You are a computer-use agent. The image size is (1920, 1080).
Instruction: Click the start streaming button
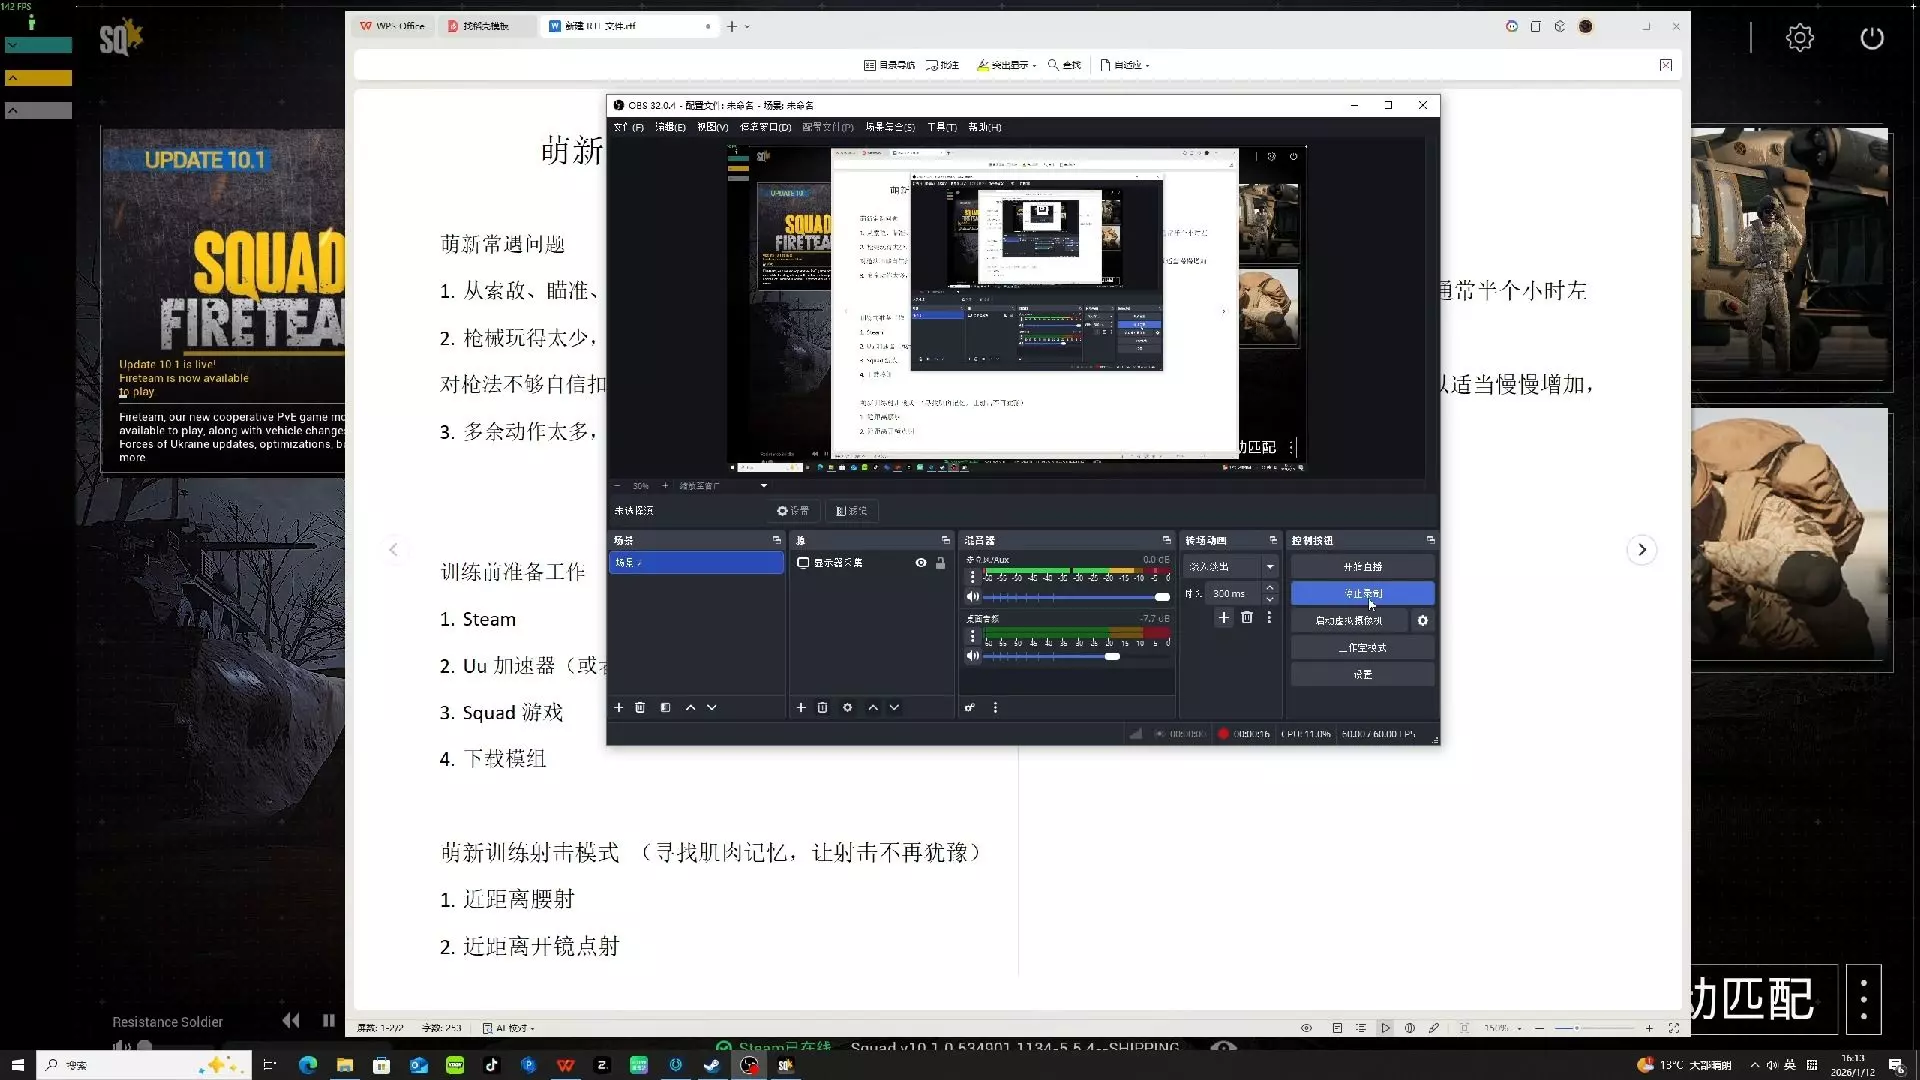pyautogui.click(x=1362, y=566)
